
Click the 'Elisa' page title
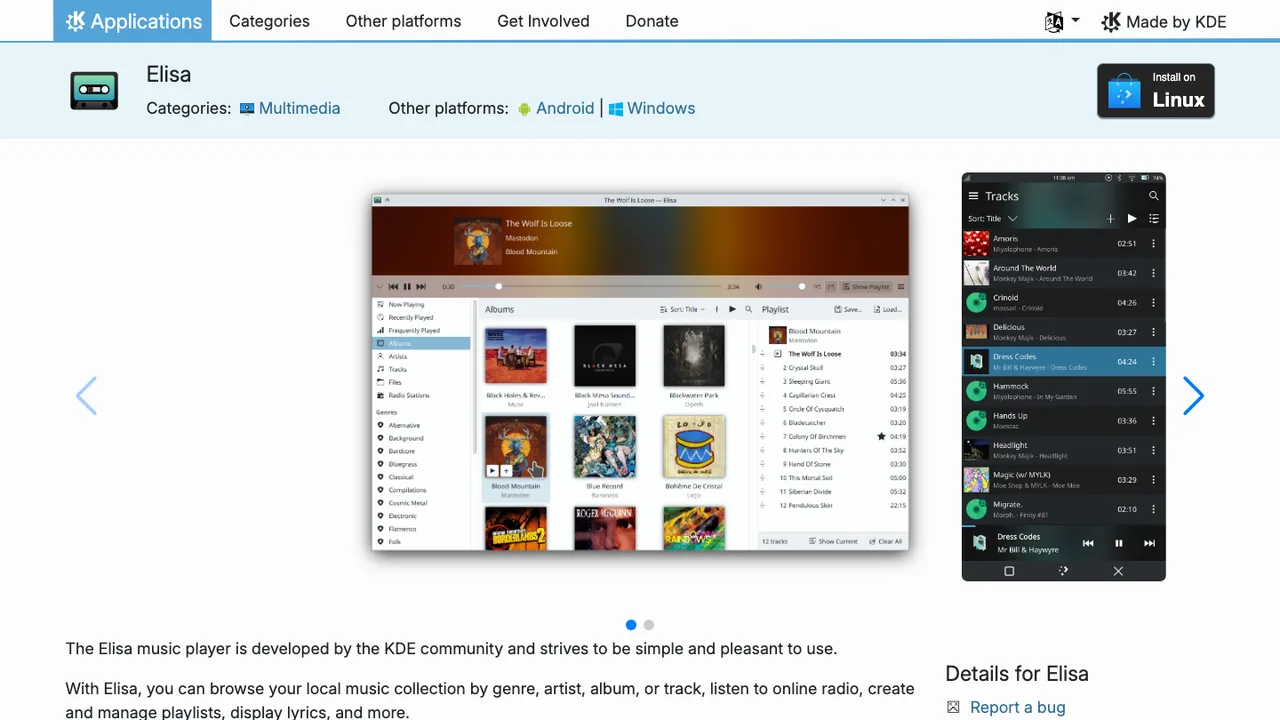168,74
